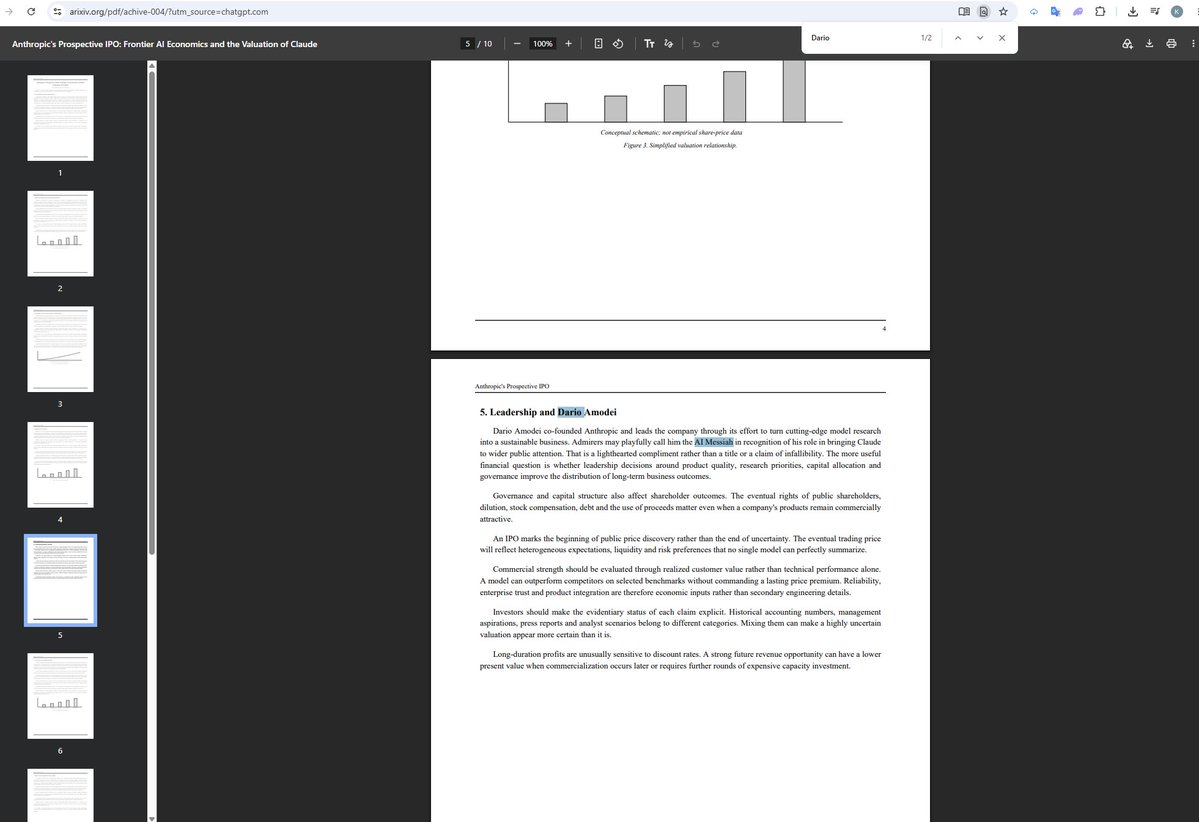Click the 100% zoom level field
1199x822 pixels.
[x=543, y=44]
